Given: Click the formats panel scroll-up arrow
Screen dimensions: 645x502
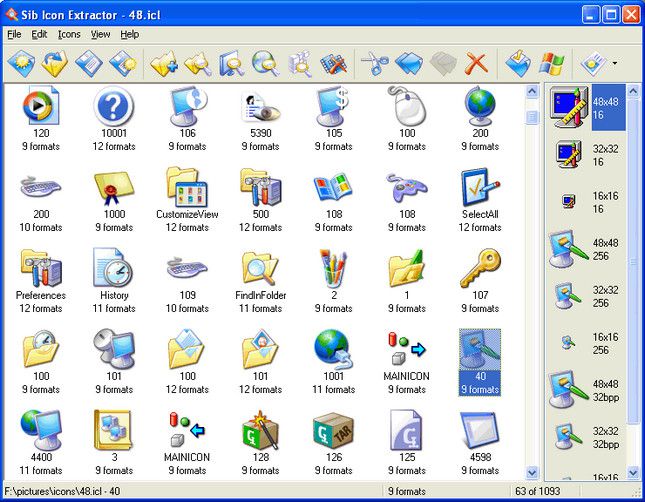Looking at the screenshot, I should [633, 91].
